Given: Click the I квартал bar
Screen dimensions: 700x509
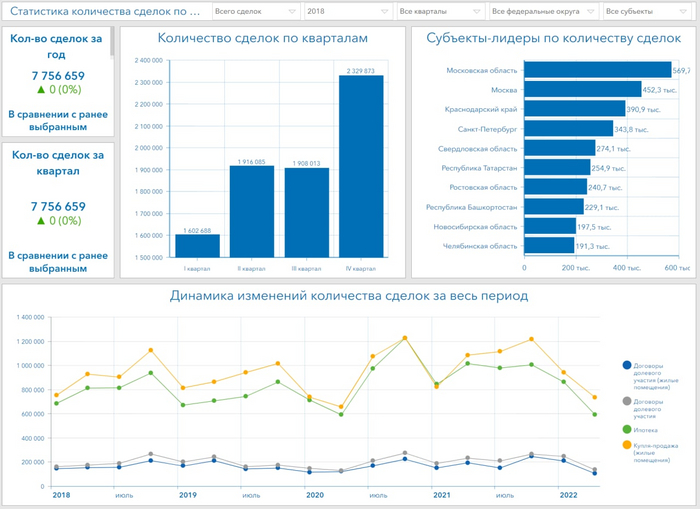Looking at the screenshot, I should [197, 246].
